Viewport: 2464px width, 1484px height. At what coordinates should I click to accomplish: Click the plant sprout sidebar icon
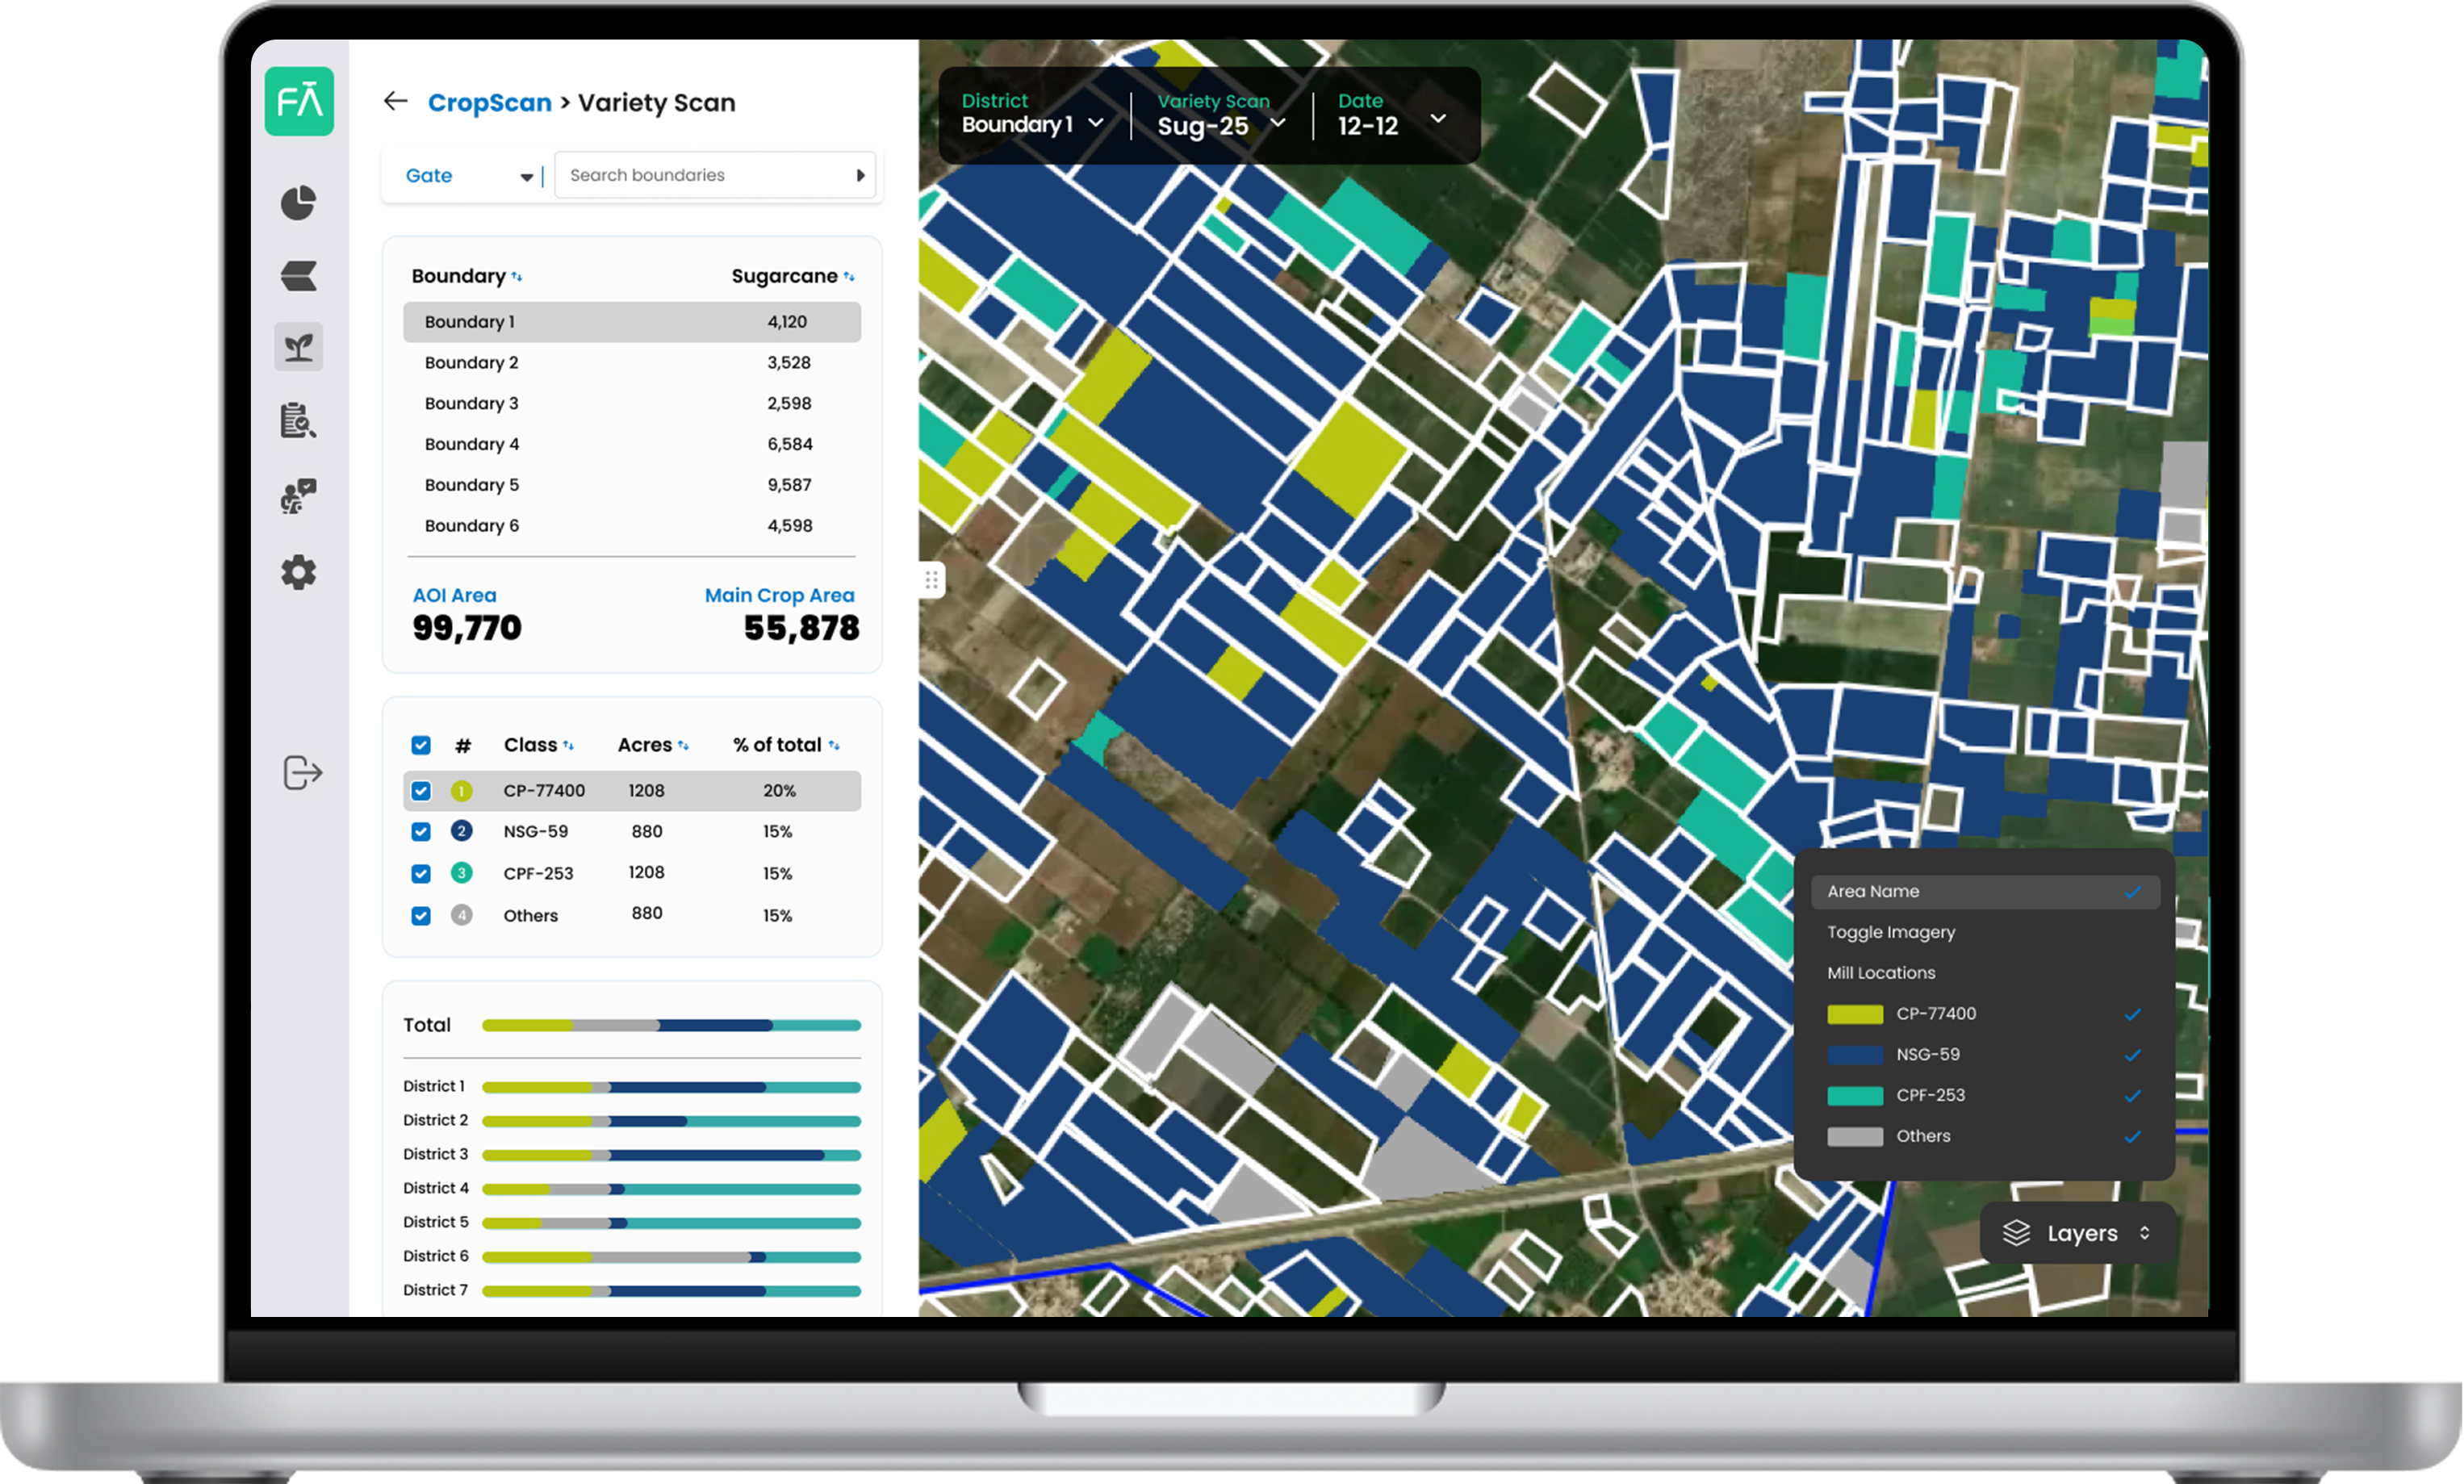[298, 347]
